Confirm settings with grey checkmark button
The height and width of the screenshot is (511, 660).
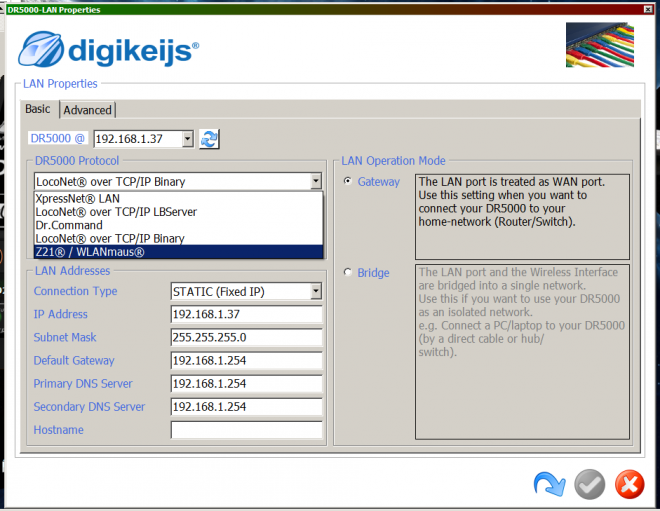[x=590, y=484]
